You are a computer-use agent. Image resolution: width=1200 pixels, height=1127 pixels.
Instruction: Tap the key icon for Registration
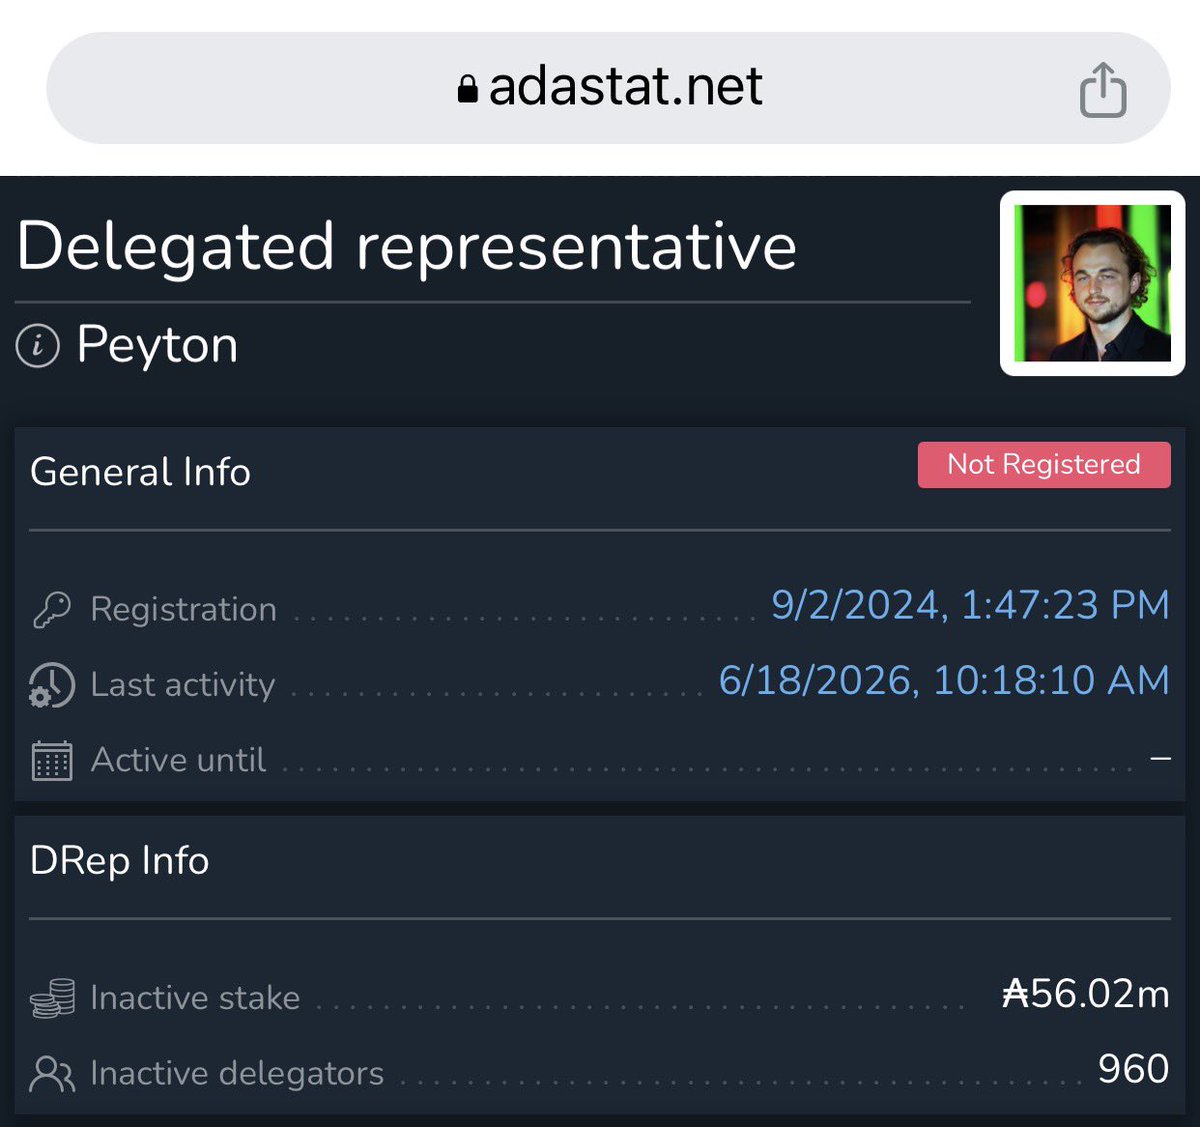(51, 609)
